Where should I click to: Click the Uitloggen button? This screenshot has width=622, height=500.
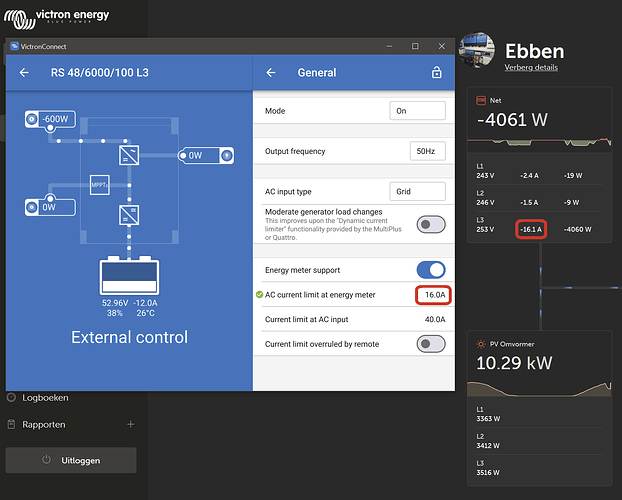pos(71,460)
